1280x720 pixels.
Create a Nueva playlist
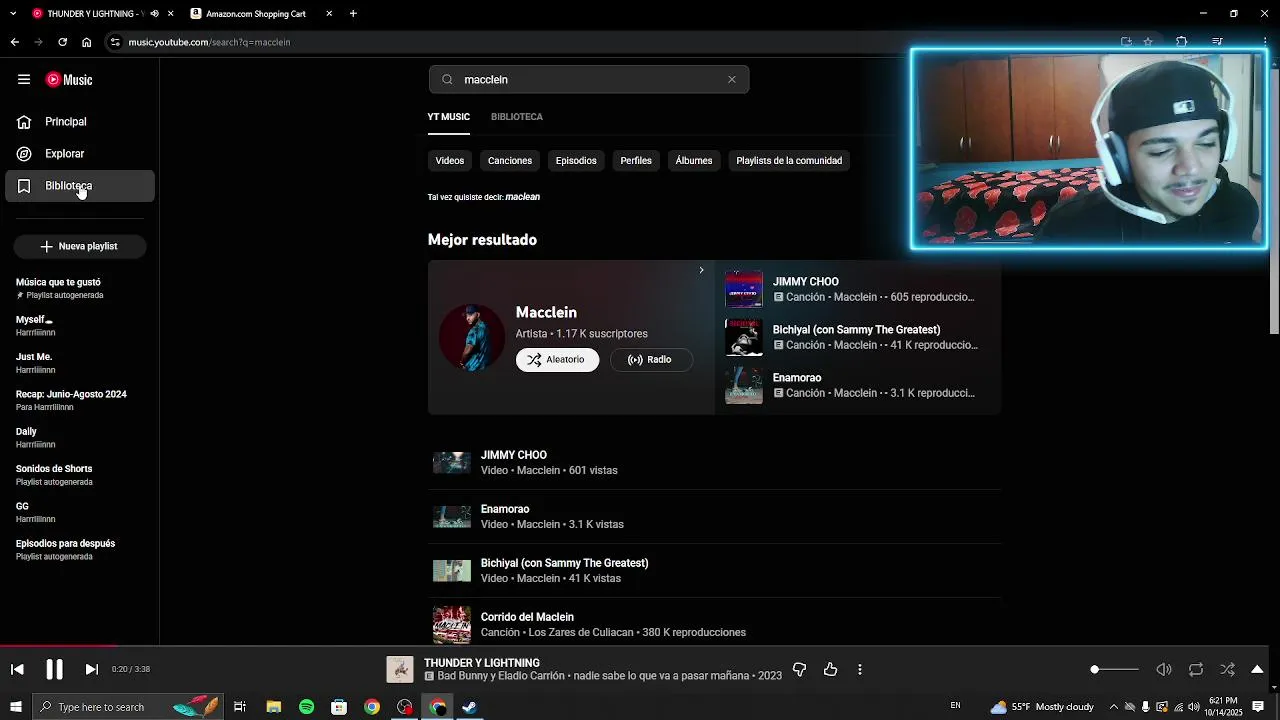[x=80, y=246]
